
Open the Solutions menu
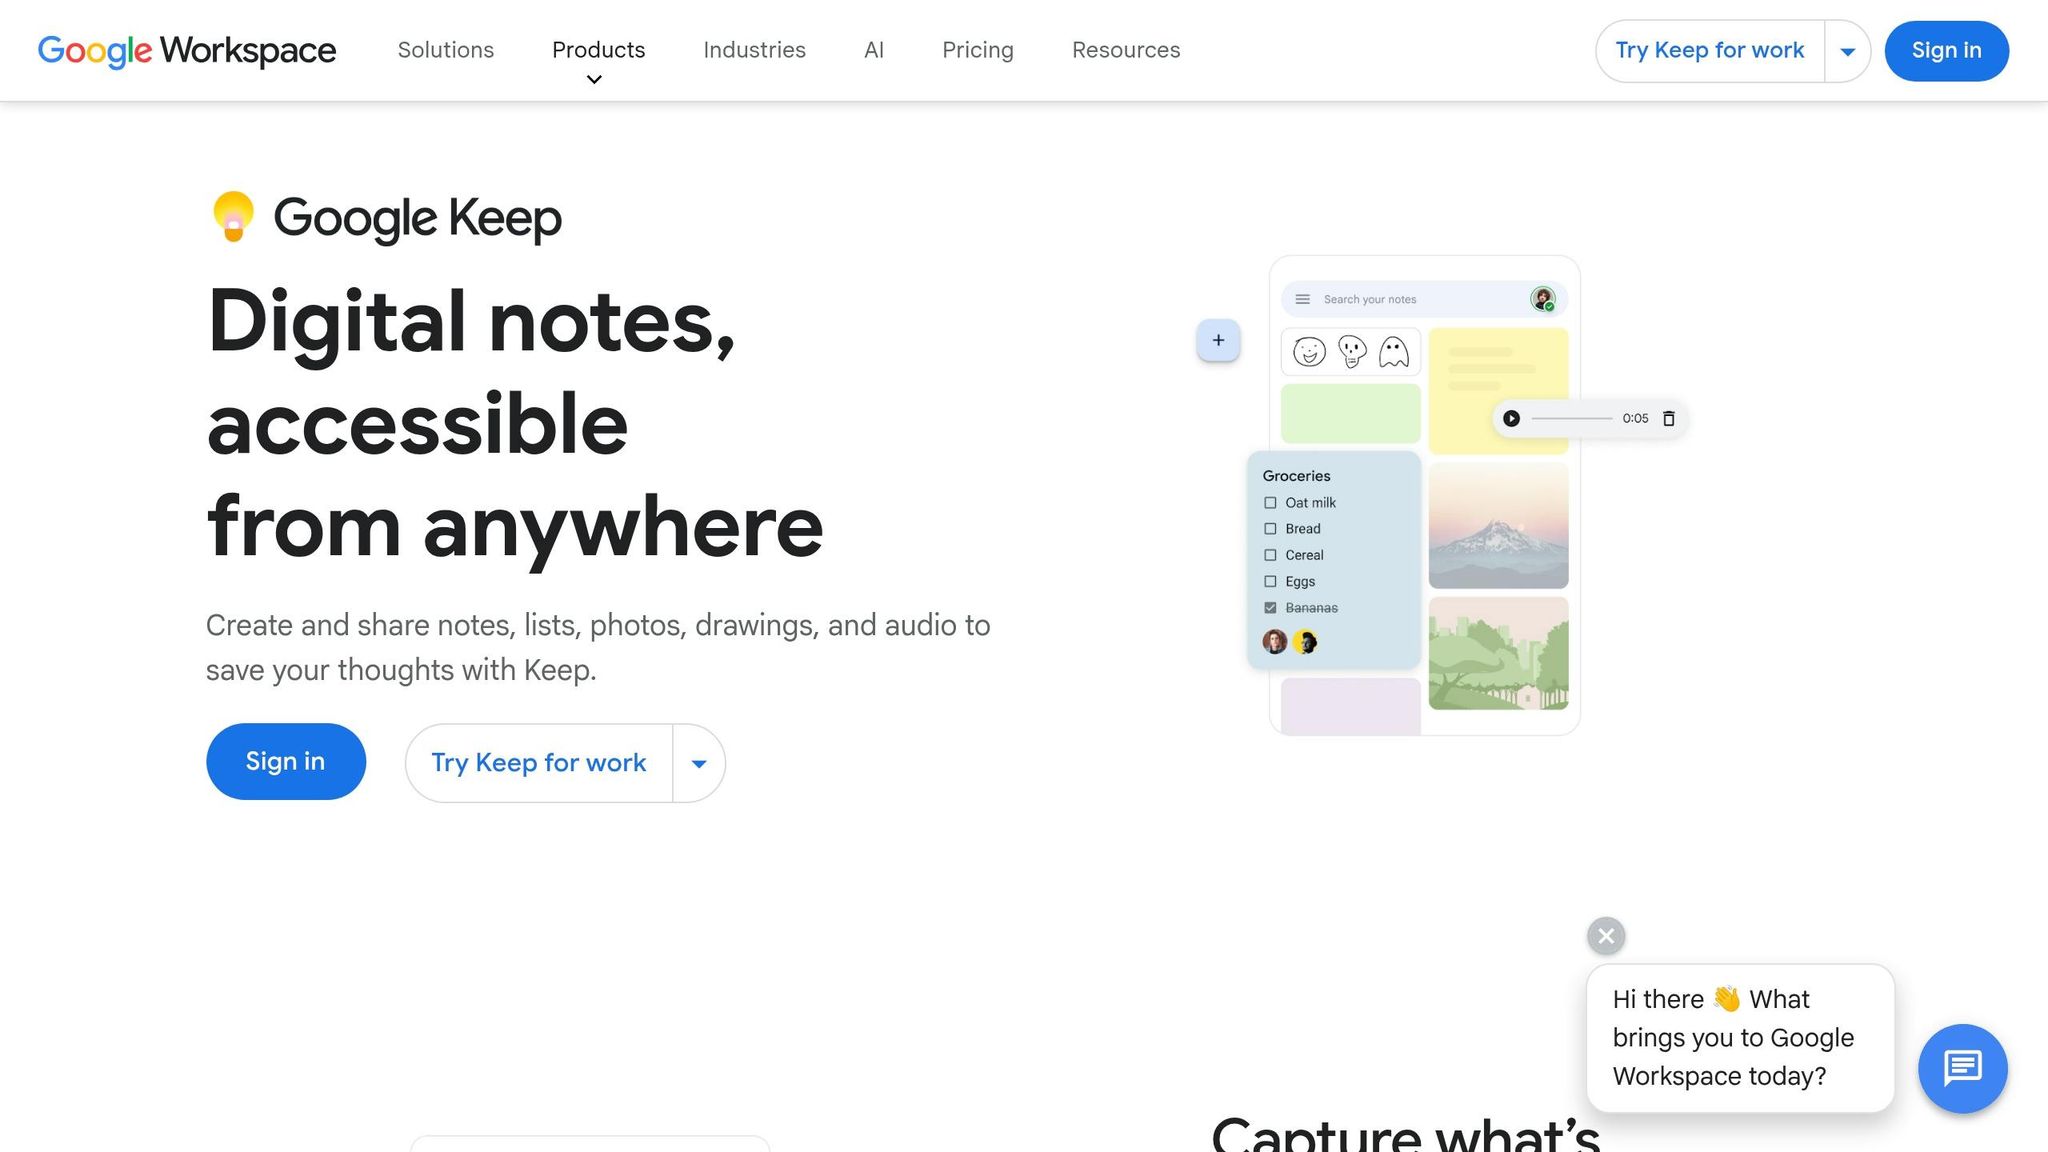coord(446,50)
